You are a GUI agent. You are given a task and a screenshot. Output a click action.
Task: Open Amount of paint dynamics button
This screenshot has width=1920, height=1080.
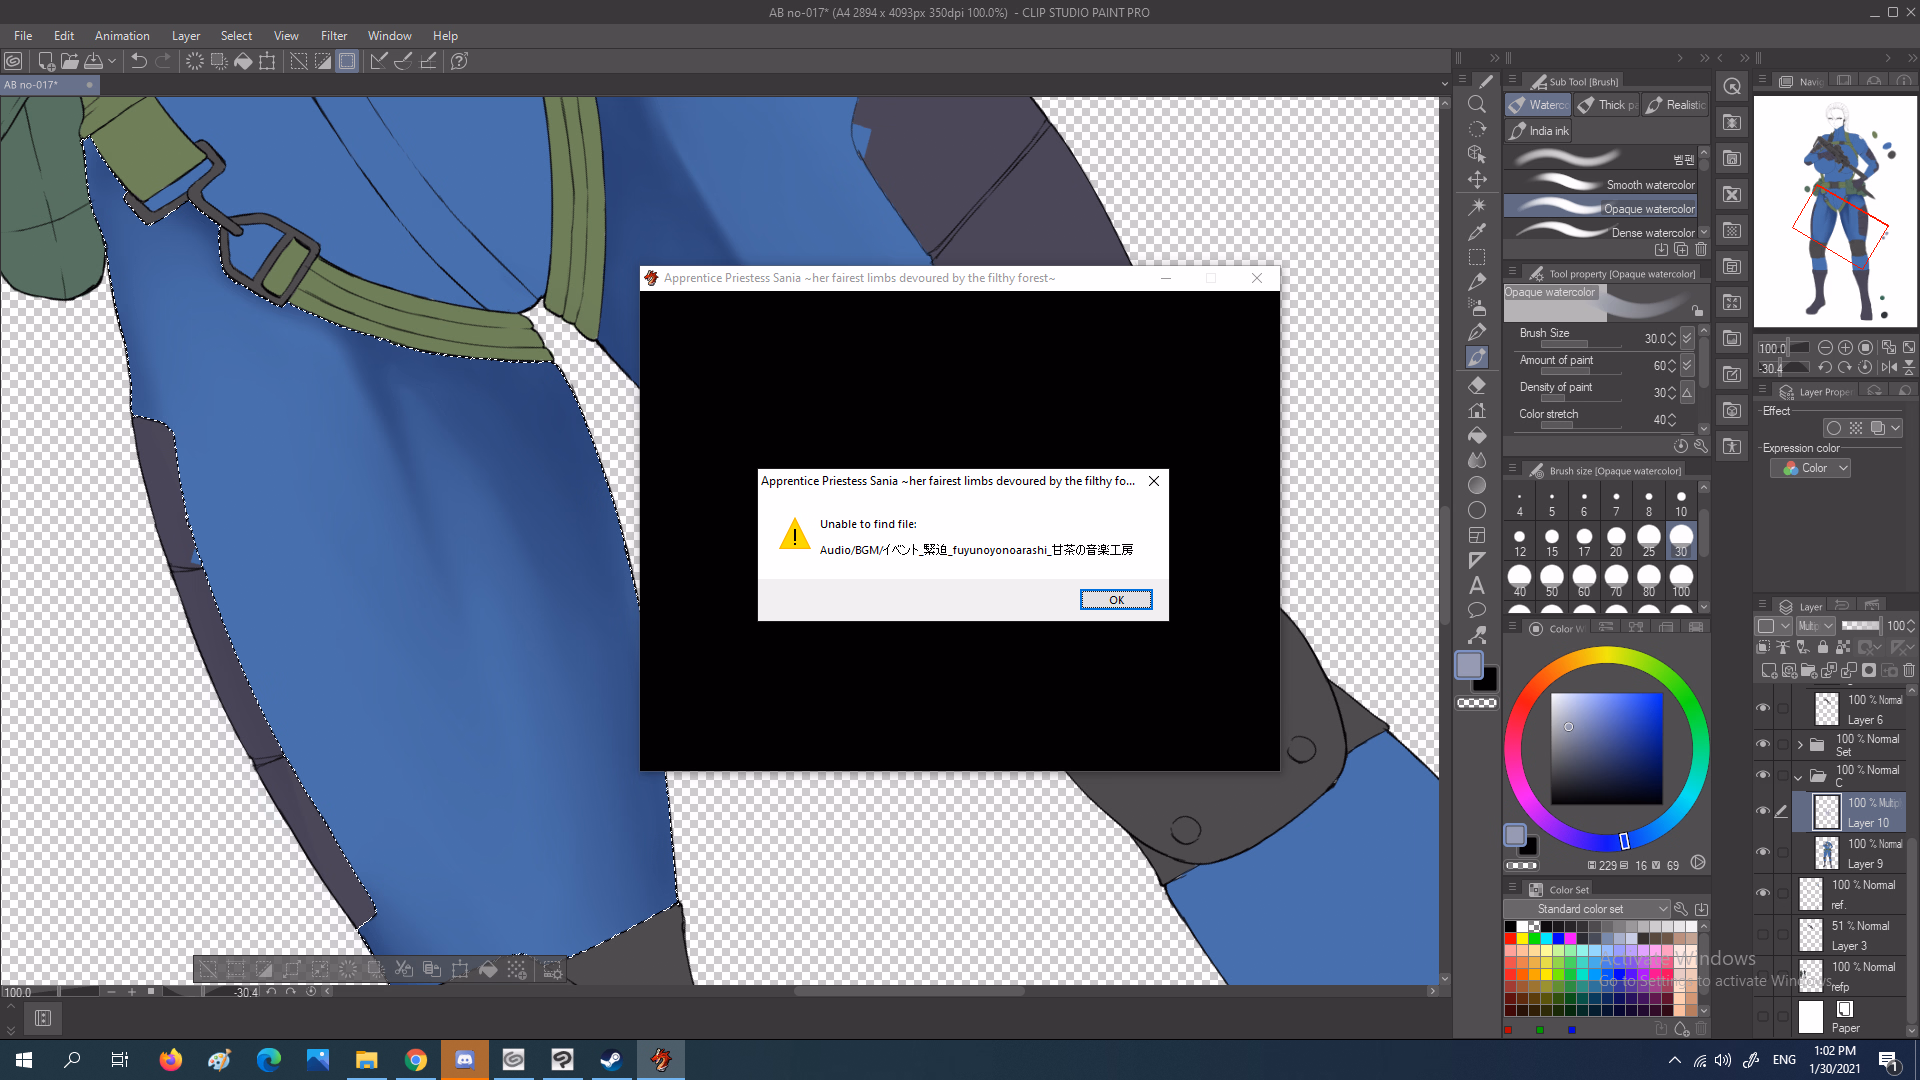pos(1687,366)
